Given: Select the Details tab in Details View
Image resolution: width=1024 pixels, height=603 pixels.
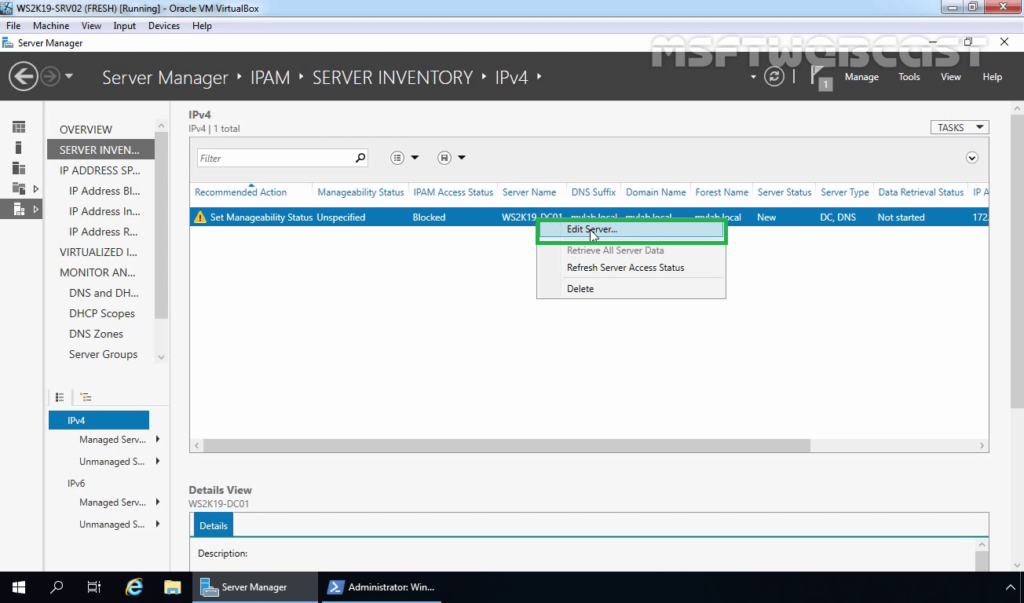Looking at the screenshot, I should click(213, 525).
